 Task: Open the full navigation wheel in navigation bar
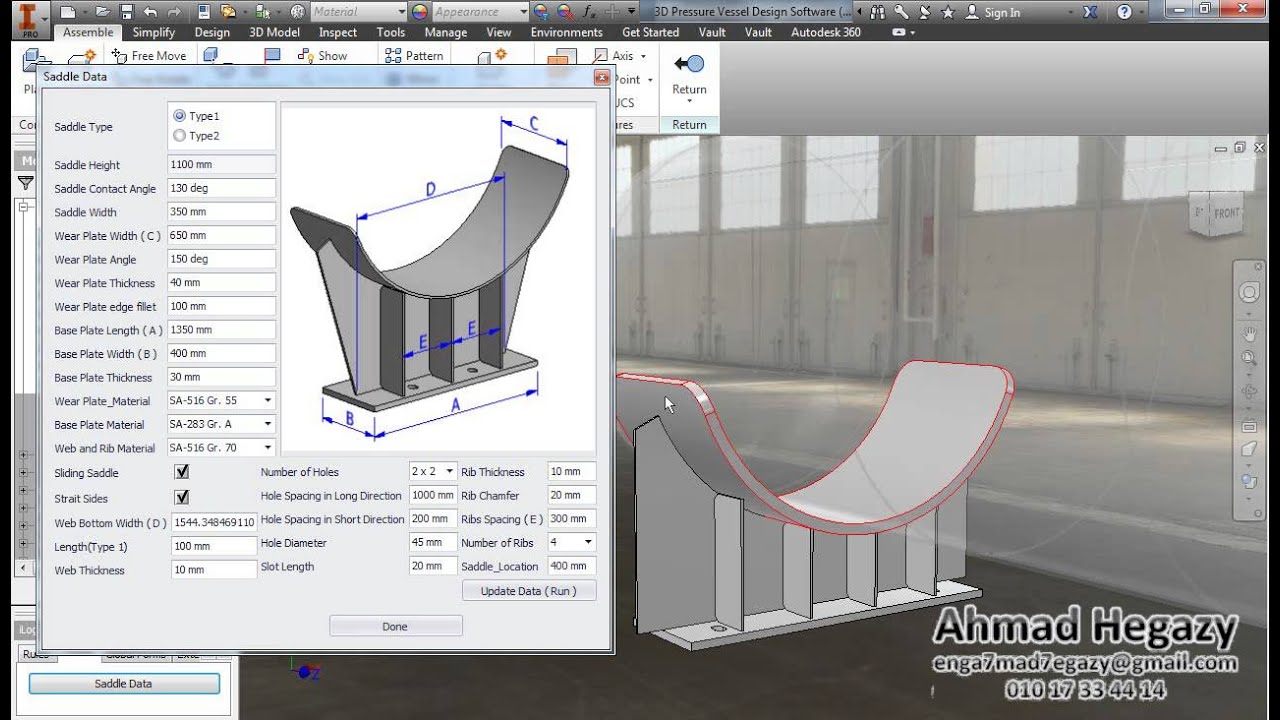1249,293
